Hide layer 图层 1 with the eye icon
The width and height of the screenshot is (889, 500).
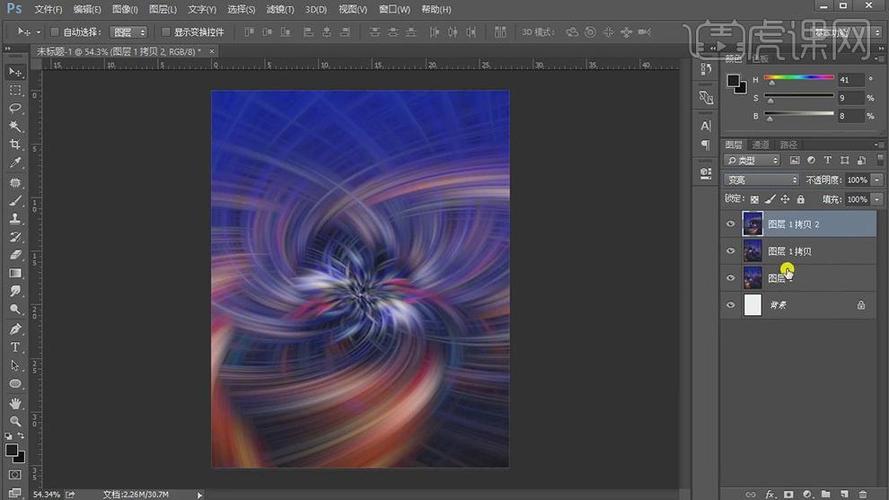[x=731, y=278]
